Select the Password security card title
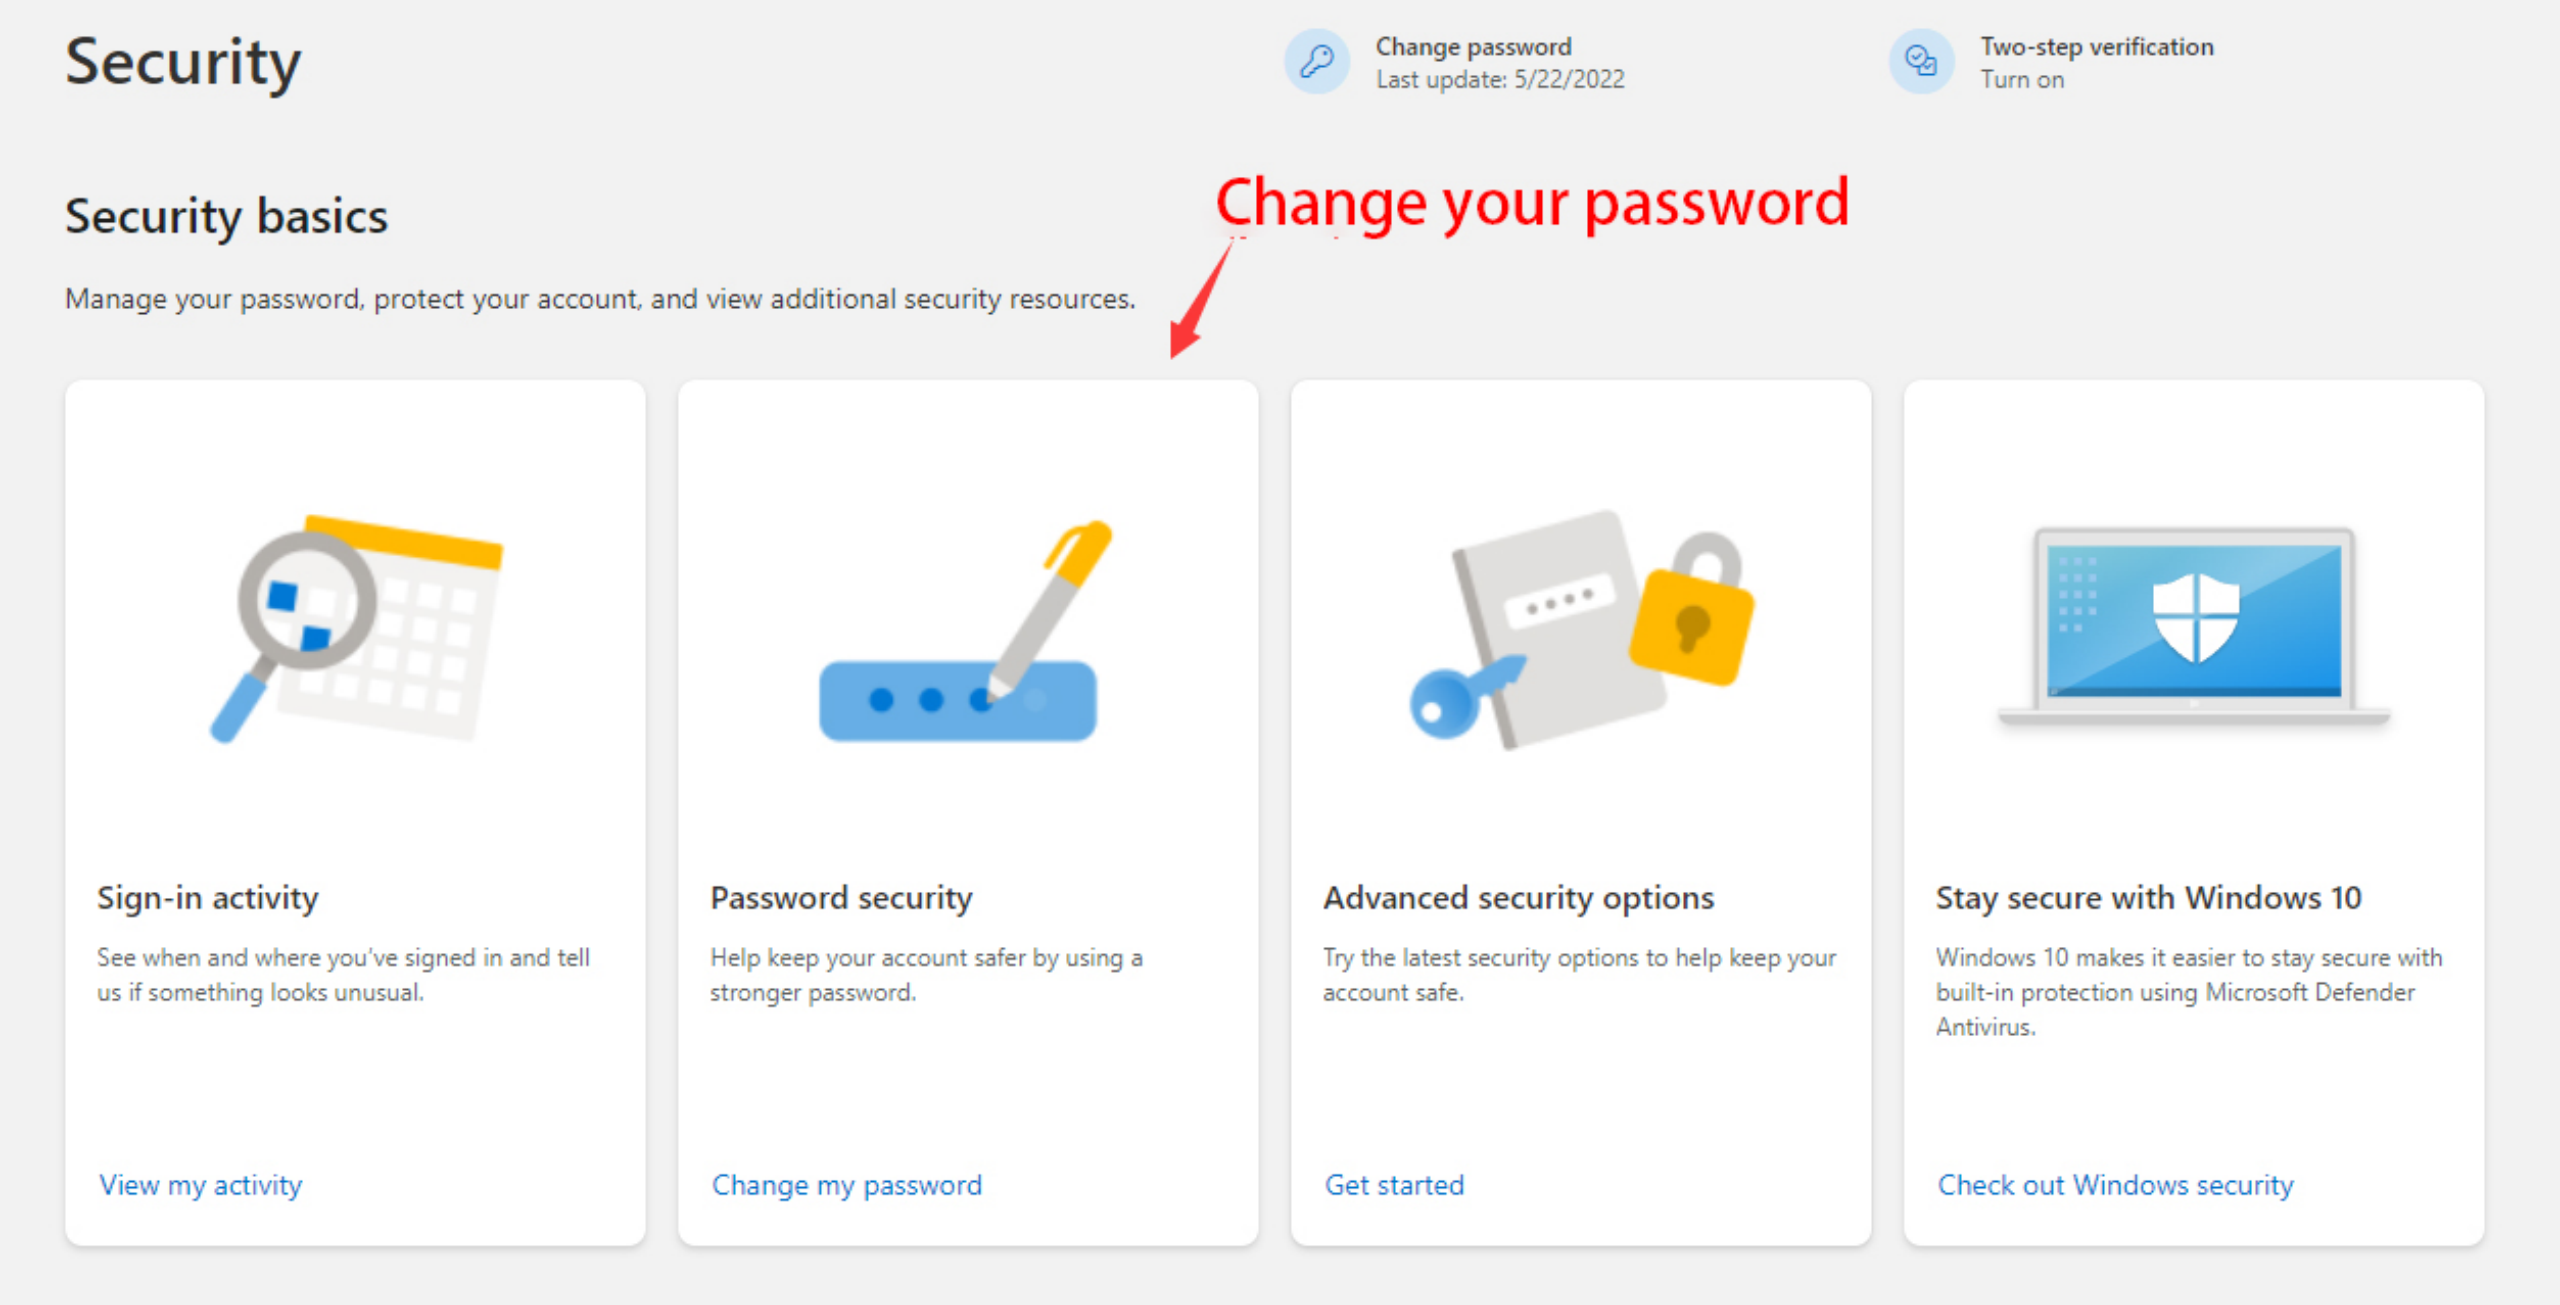The image size is (2560, 1305). (x=841, y=898)
